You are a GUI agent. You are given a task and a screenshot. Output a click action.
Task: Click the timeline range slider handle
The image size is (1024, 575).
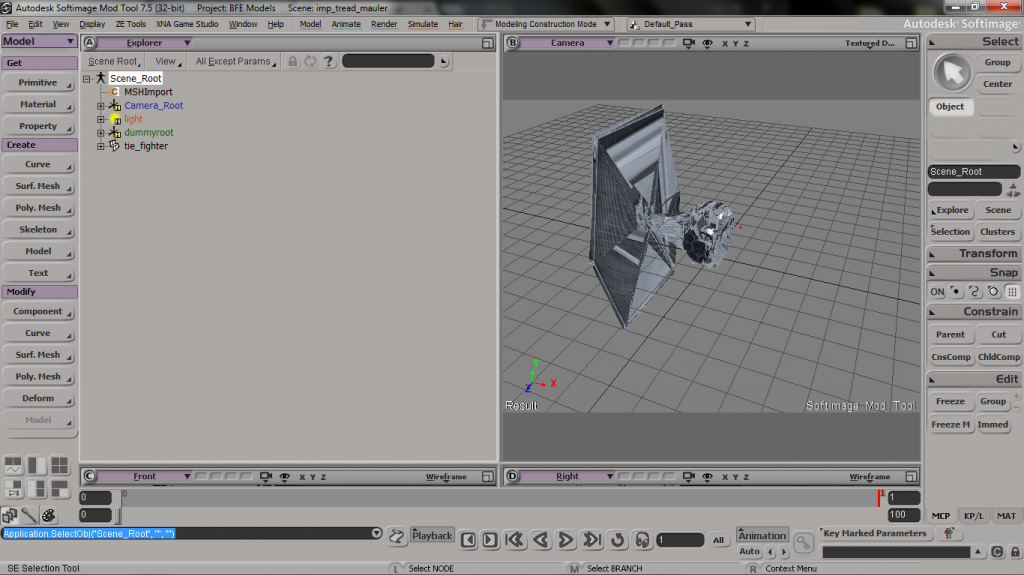tap(118, 516)
